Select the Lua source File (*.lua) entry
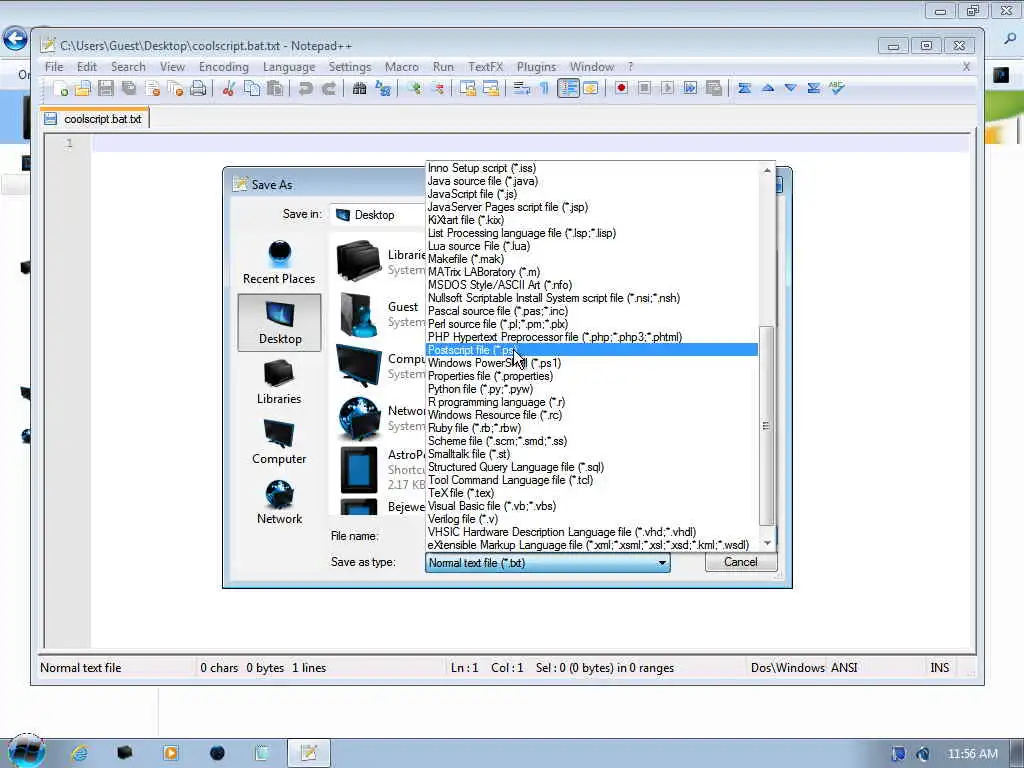The image size is (1024, 768). pos(592,246)
